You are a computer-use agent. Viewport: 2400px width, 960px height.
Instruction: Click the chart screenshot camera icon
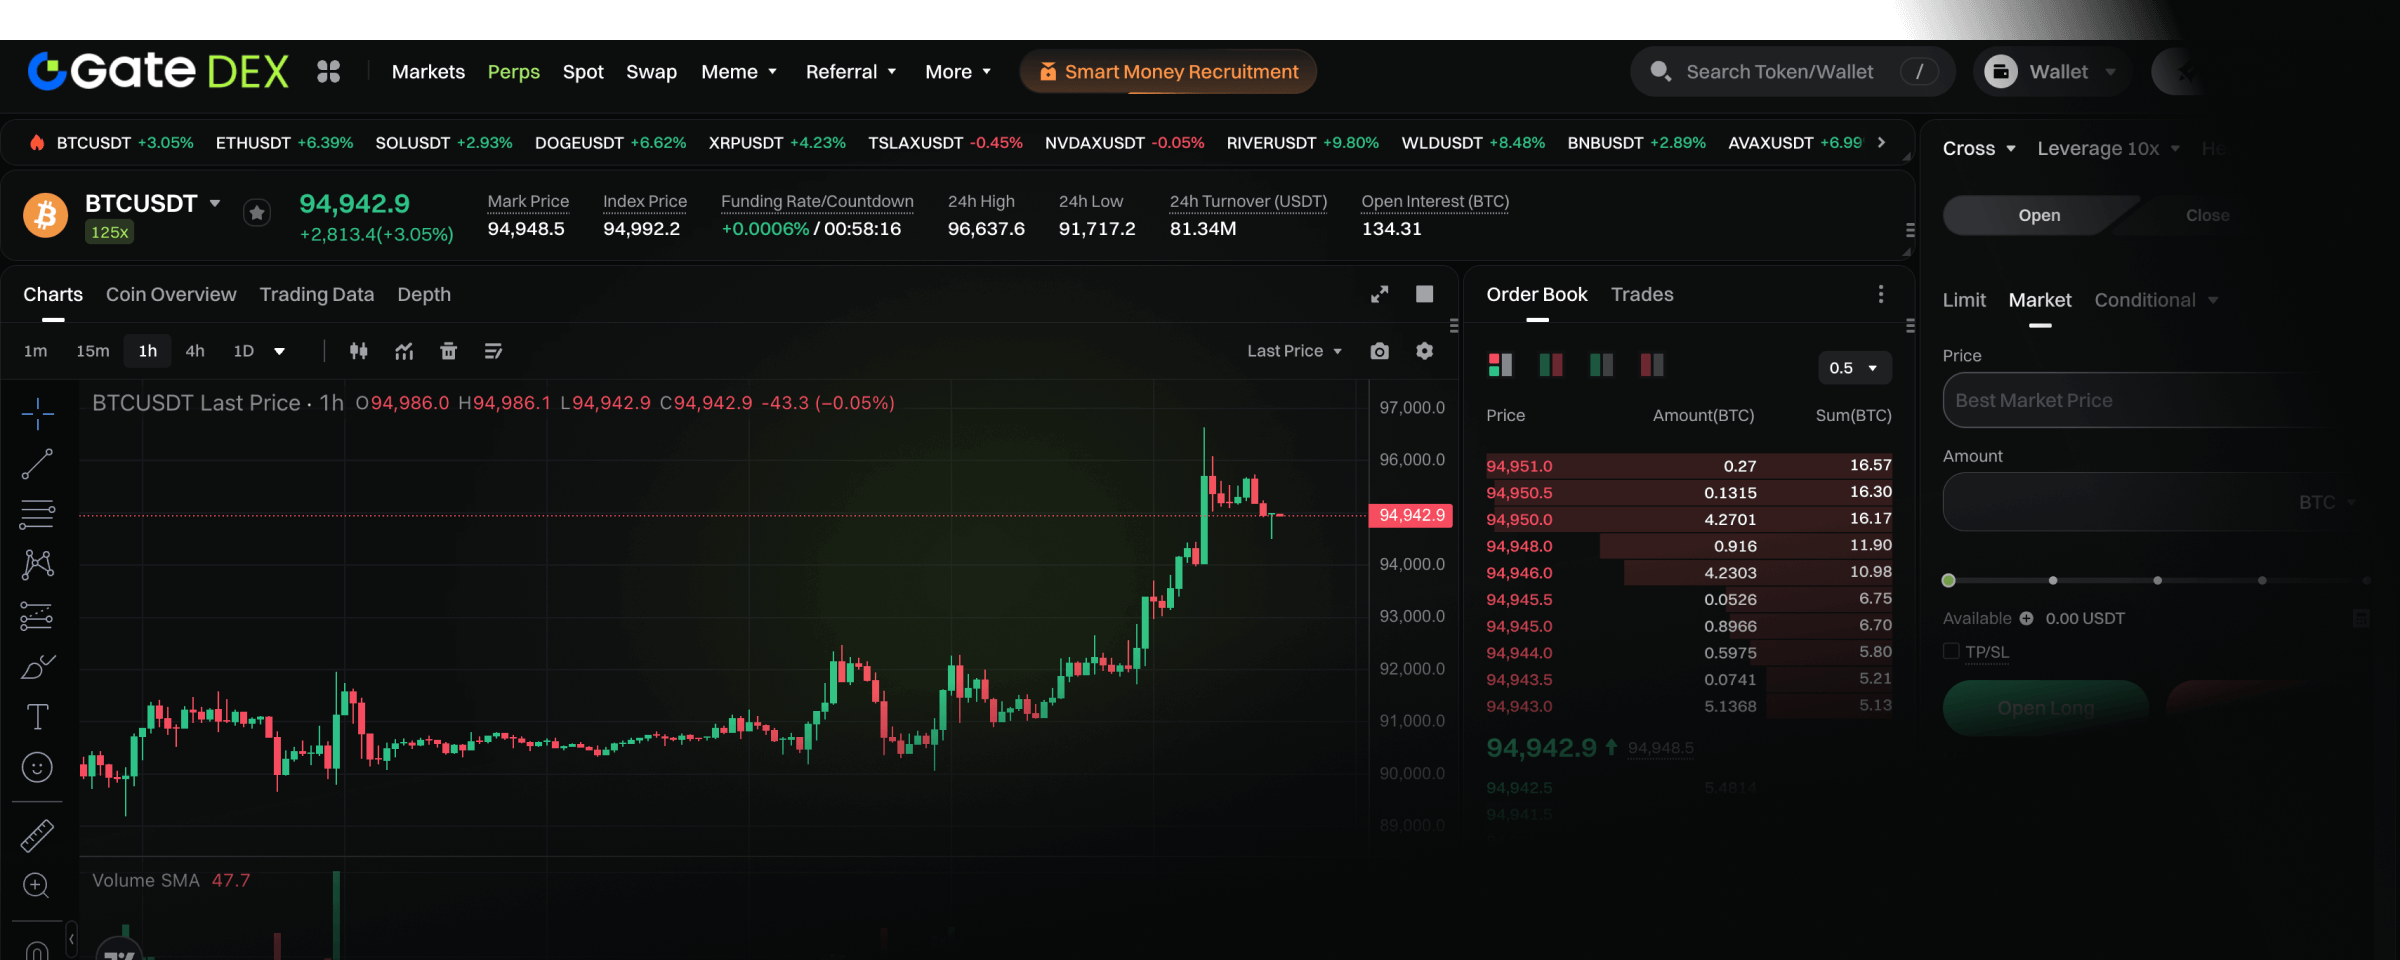click(x=1379, y=351)
